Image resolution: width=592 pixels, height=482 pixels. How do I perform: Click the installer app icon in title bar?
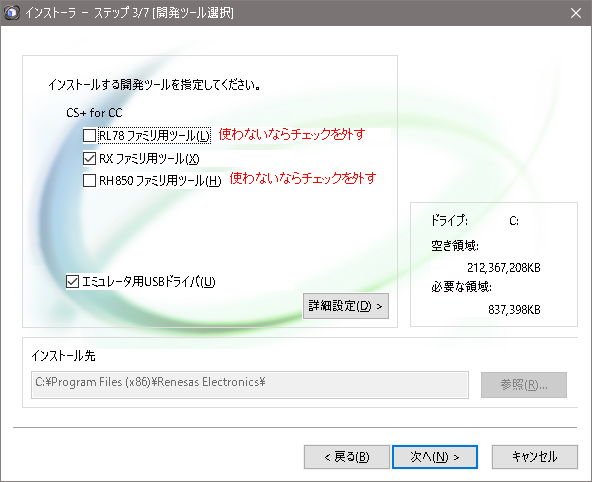(12, 13)
